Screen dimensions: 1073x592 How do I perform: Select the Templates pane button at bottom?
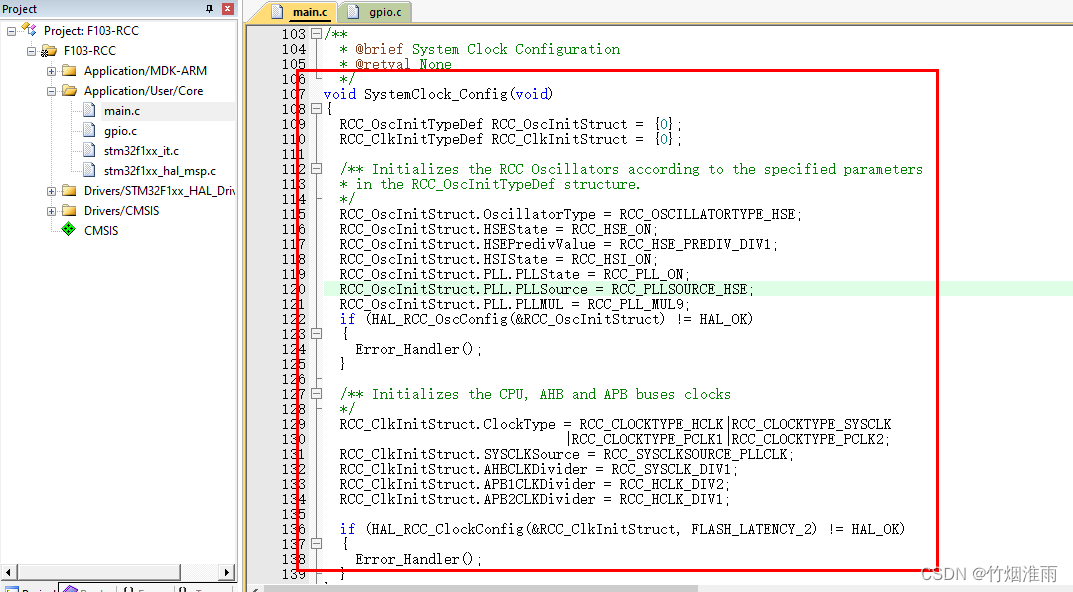(183, 588)
